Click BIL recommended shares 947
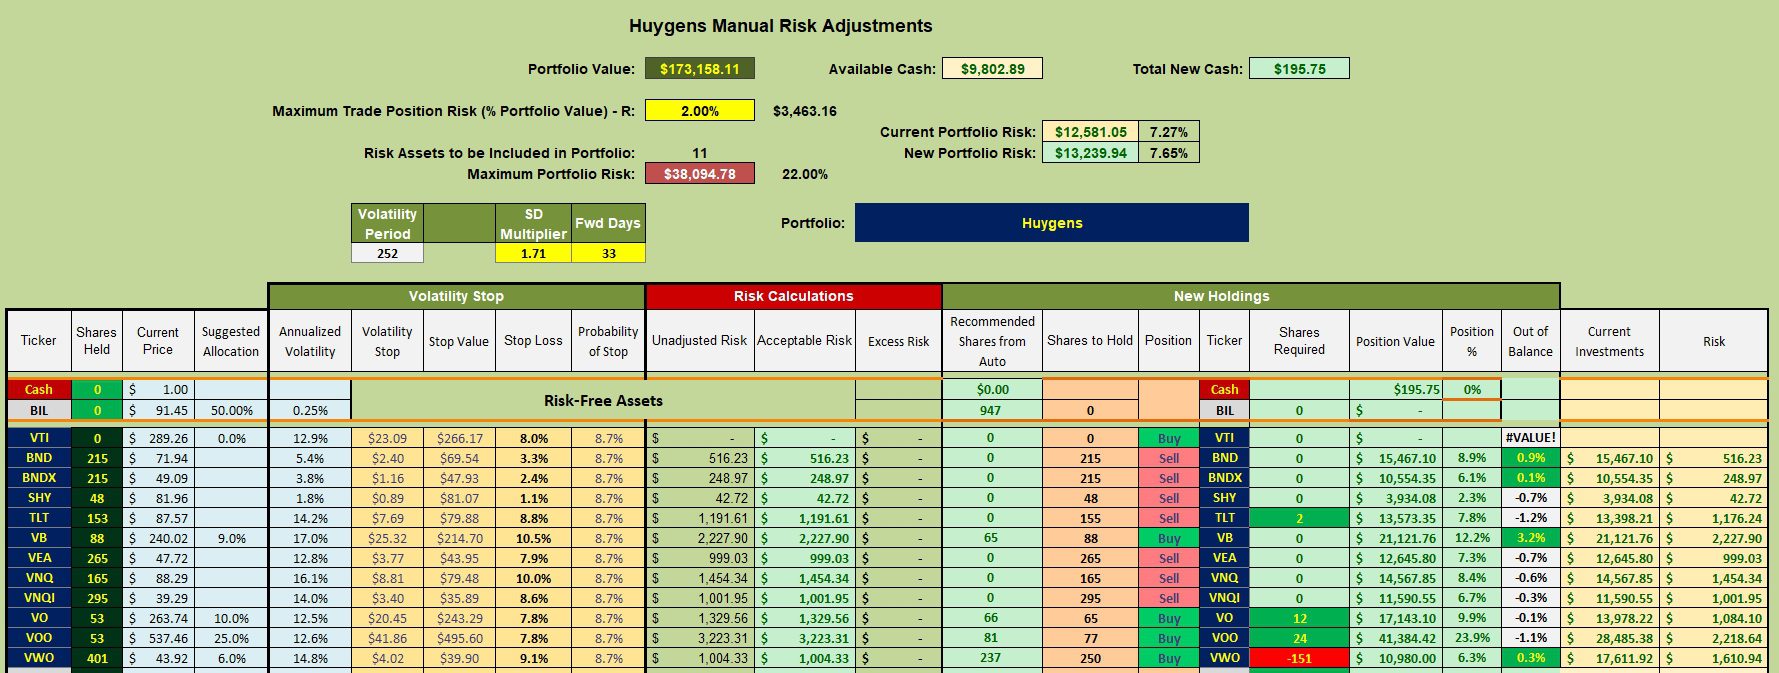This screenshot has width=1779, height=673. (991, 410)
